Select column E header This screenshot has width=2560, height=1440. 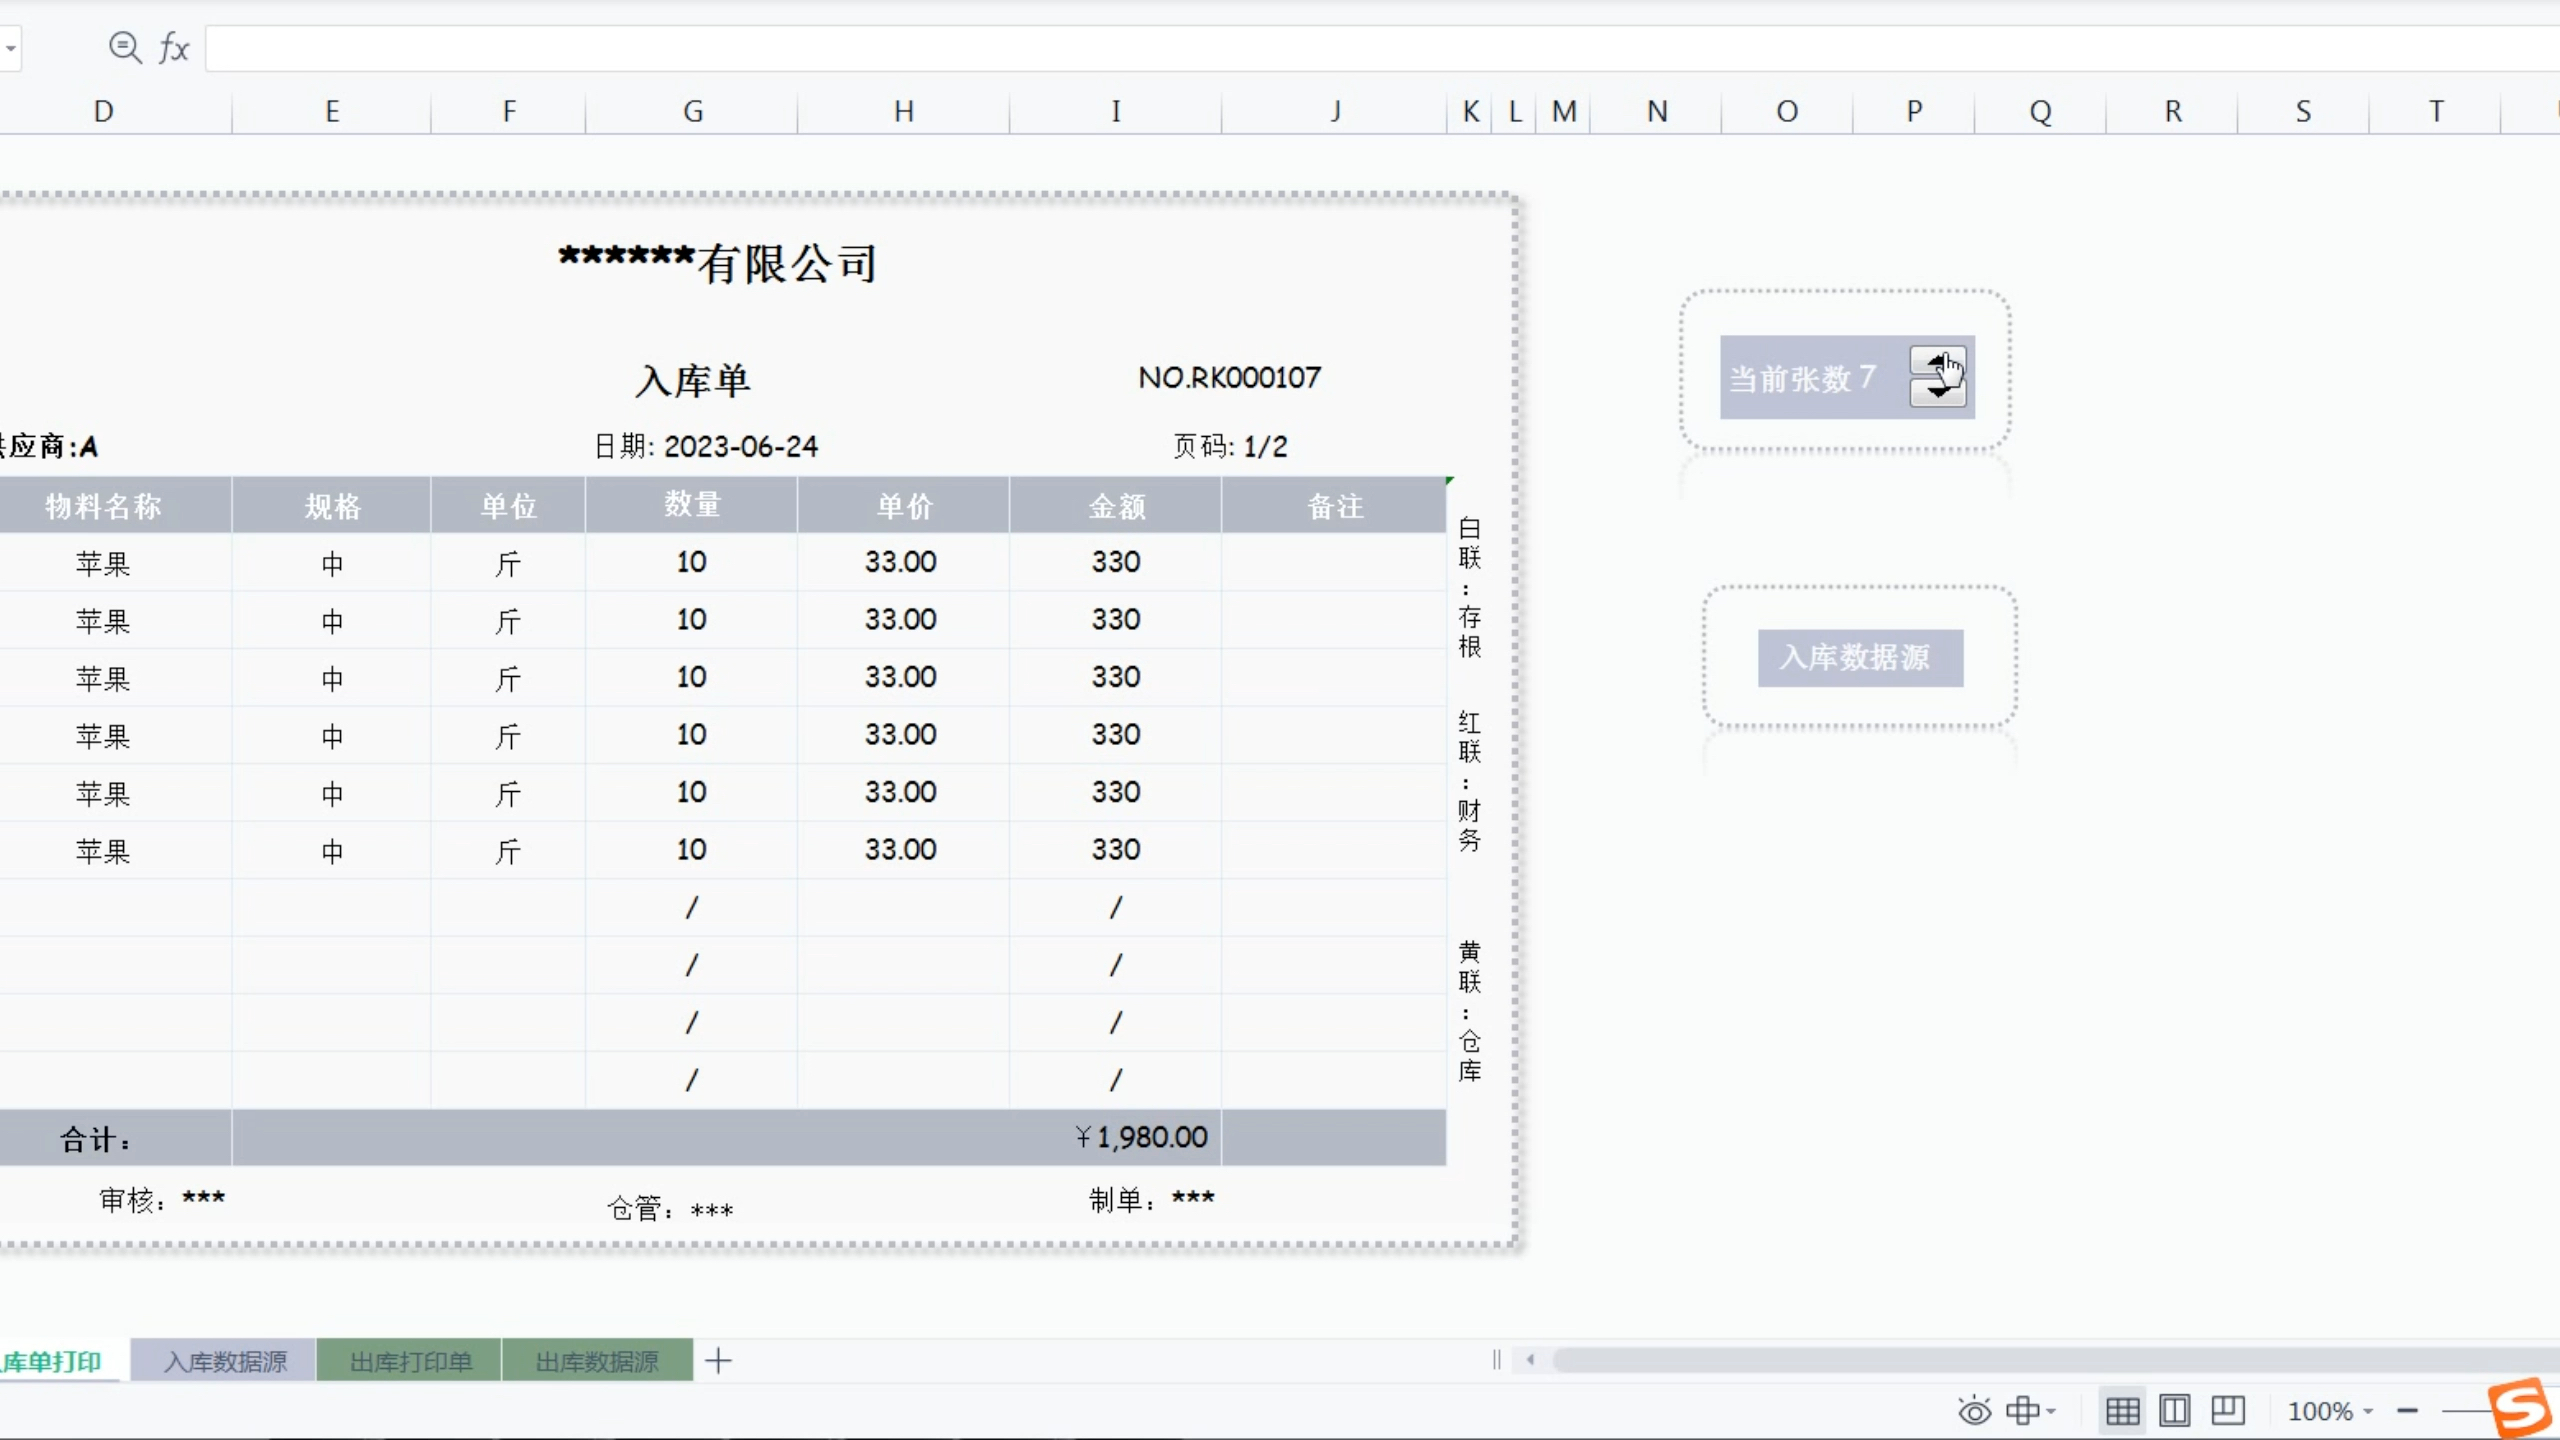tap(332, 111)
